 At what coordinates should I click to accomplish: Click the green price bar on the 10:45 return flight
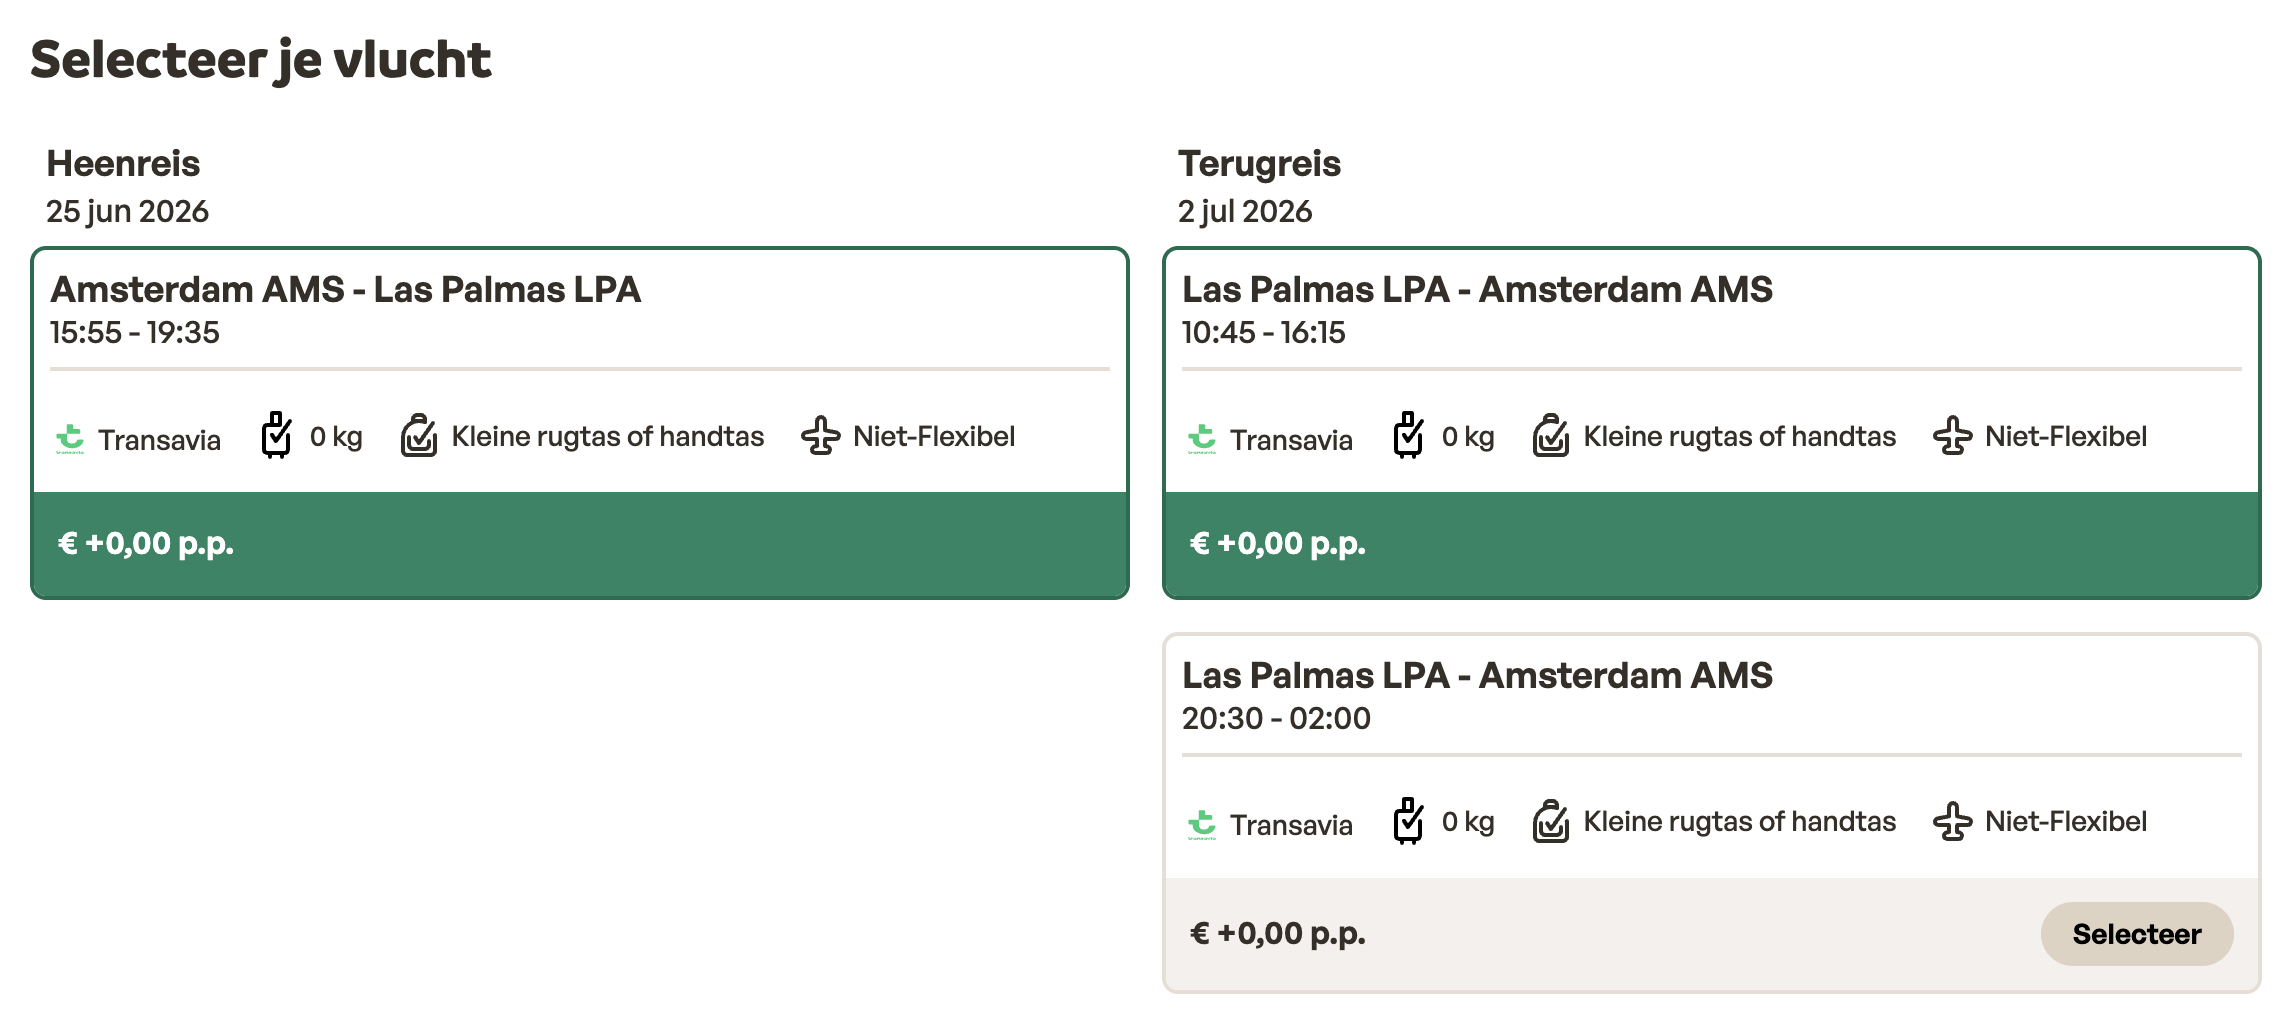click(1710, 543)
